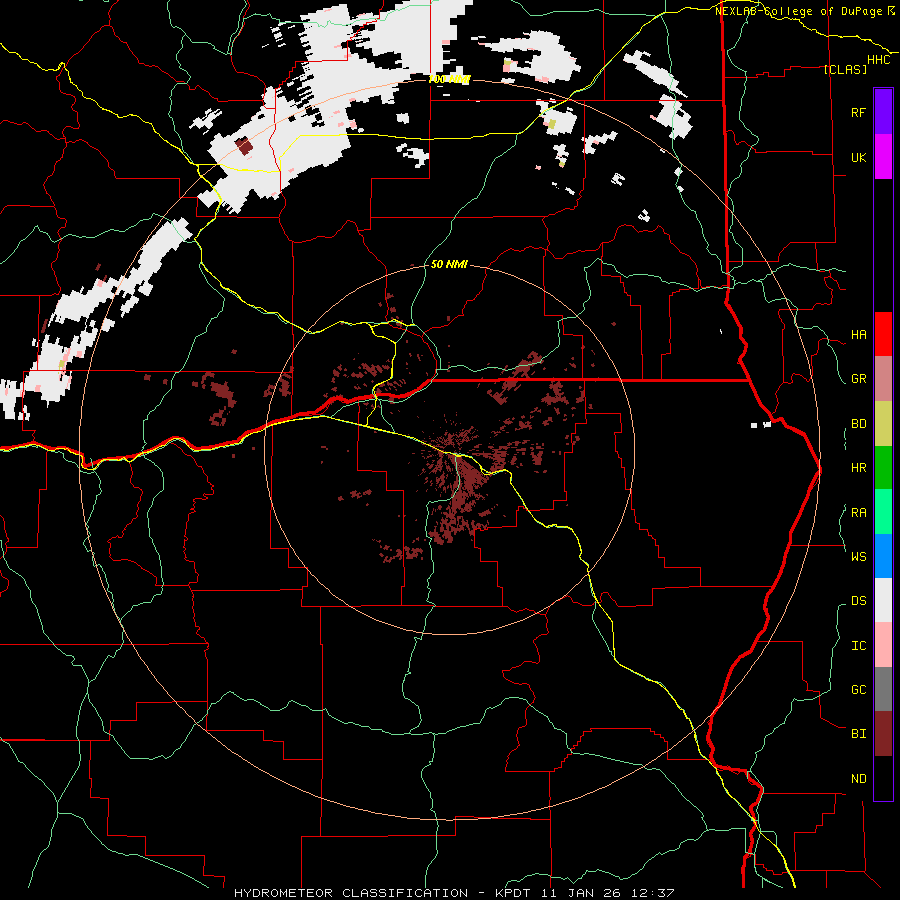Click the HHC product label
This screenshot has height=900, width=900.
coord(879,60)
